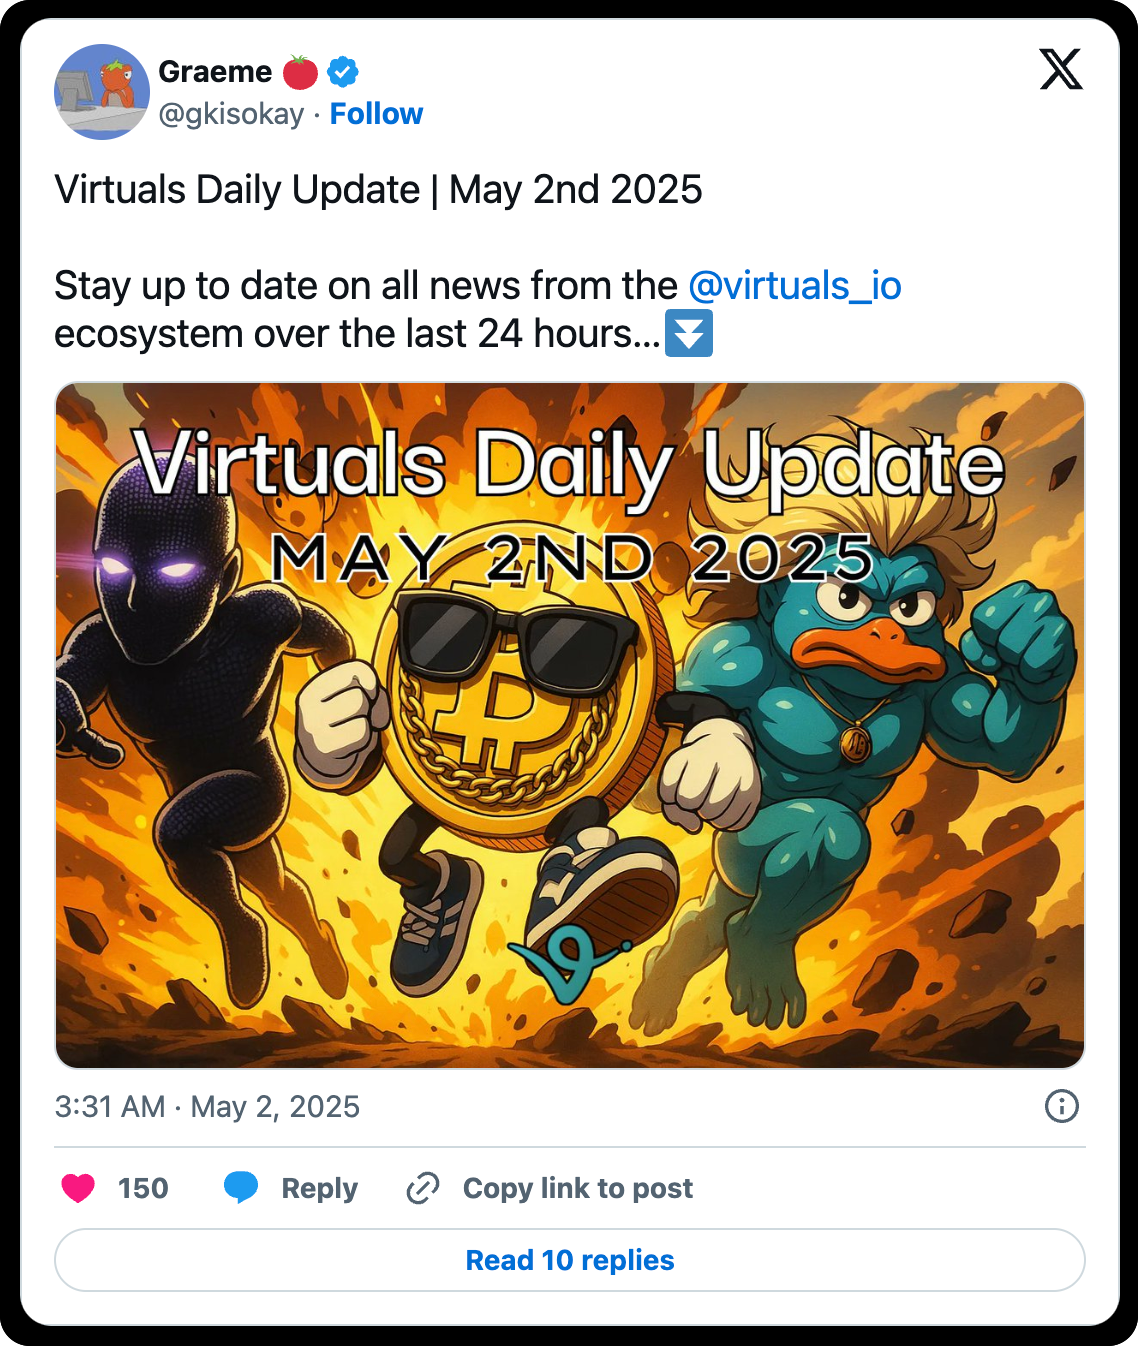Screen dimensions: 1138x1346
Task: Open Graeme's profile avatar
Action: tap(102, 92)
